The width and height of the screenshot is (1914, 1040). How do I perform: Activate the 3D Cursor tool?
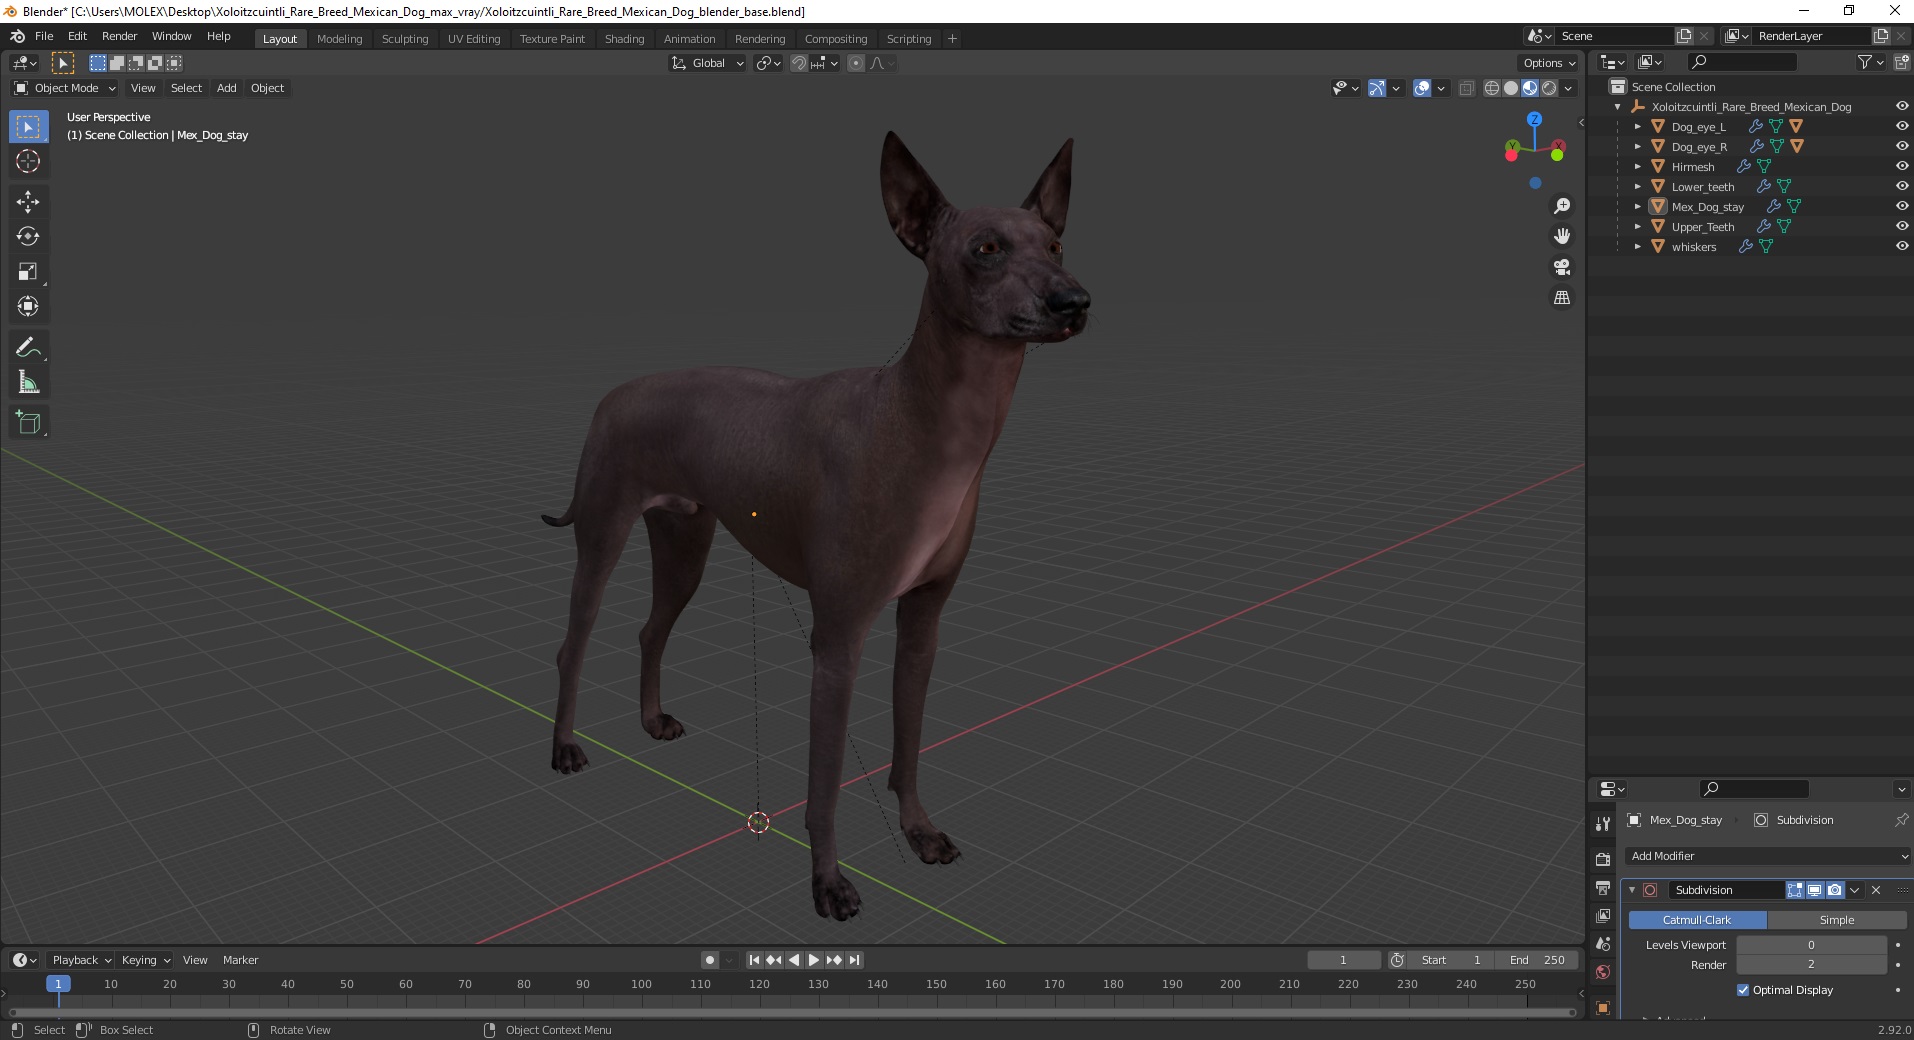[x=28, y=161]
